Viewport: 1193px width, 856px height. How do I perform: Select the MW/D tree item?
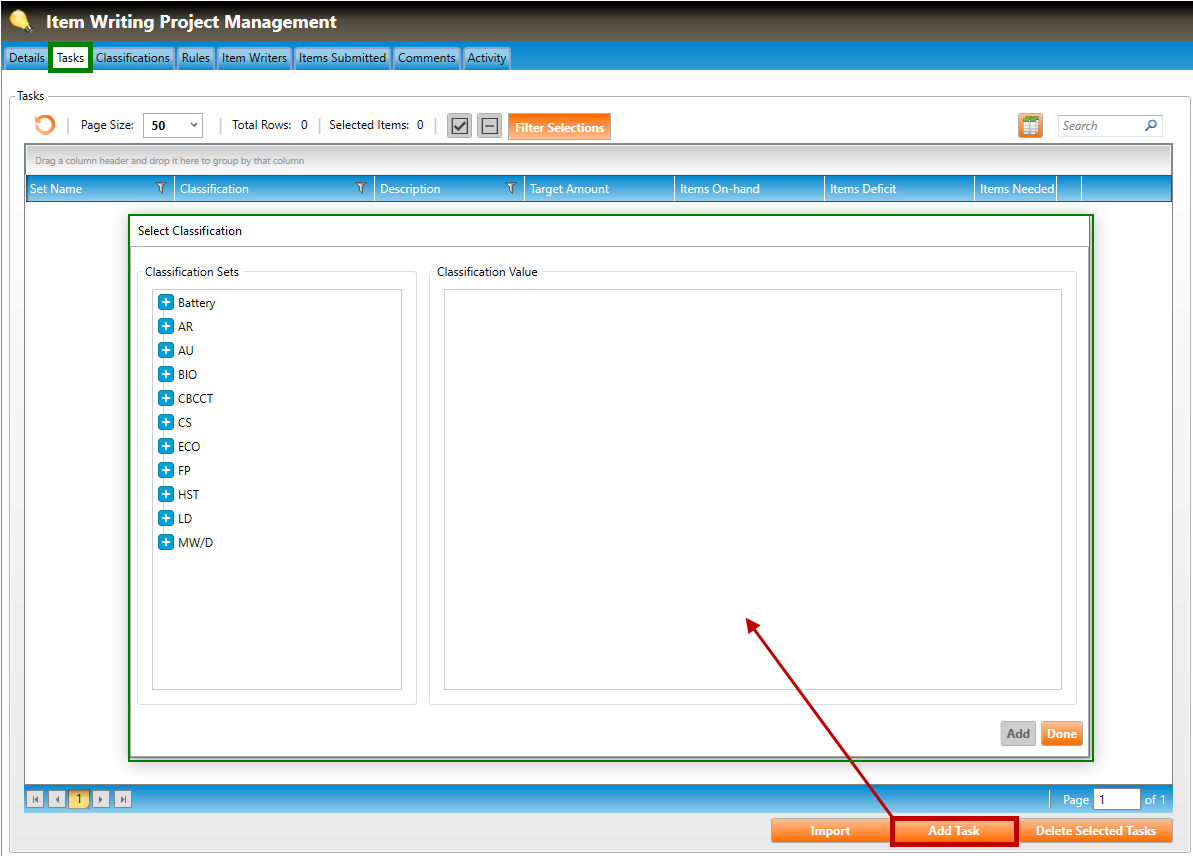[x=195, y=542]
